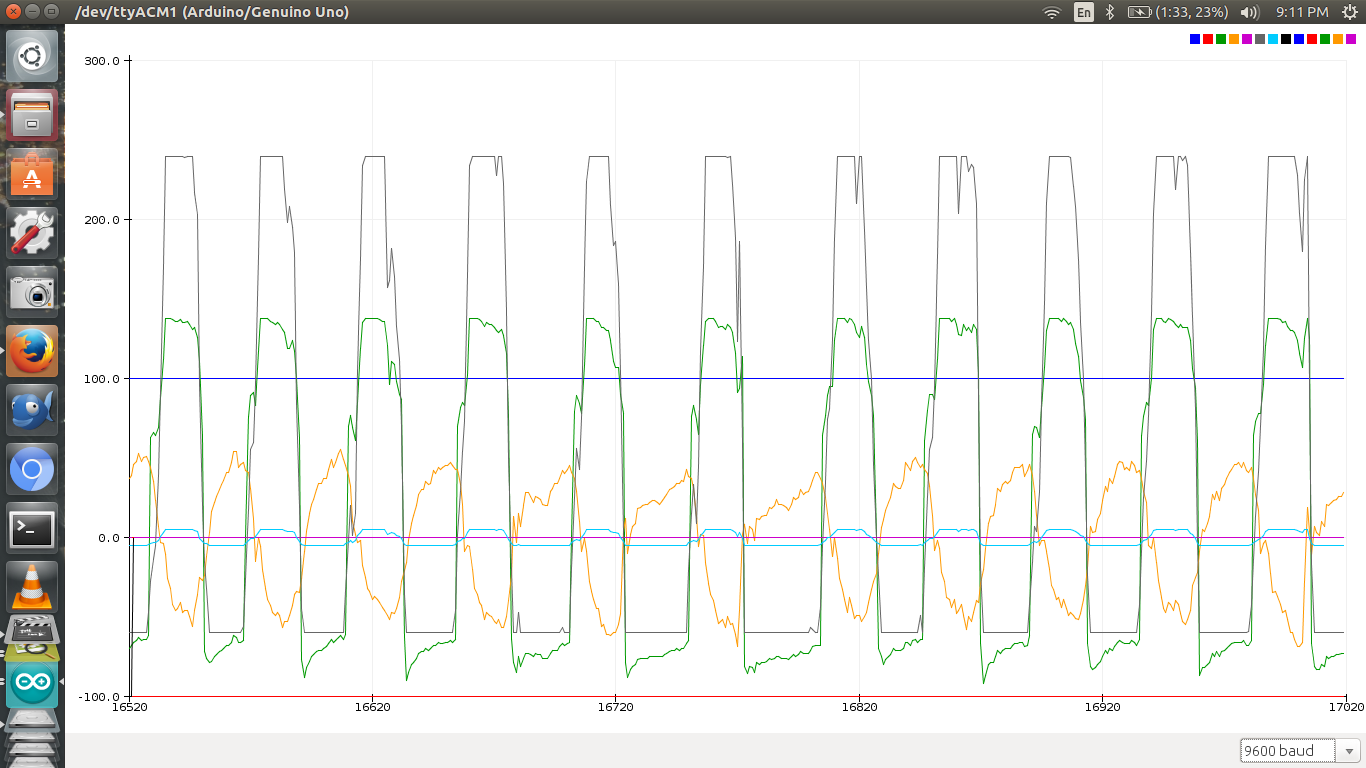Open the battery indicator showing 23%
The image size is (1366, 768).
click(x=1180, y=12)
